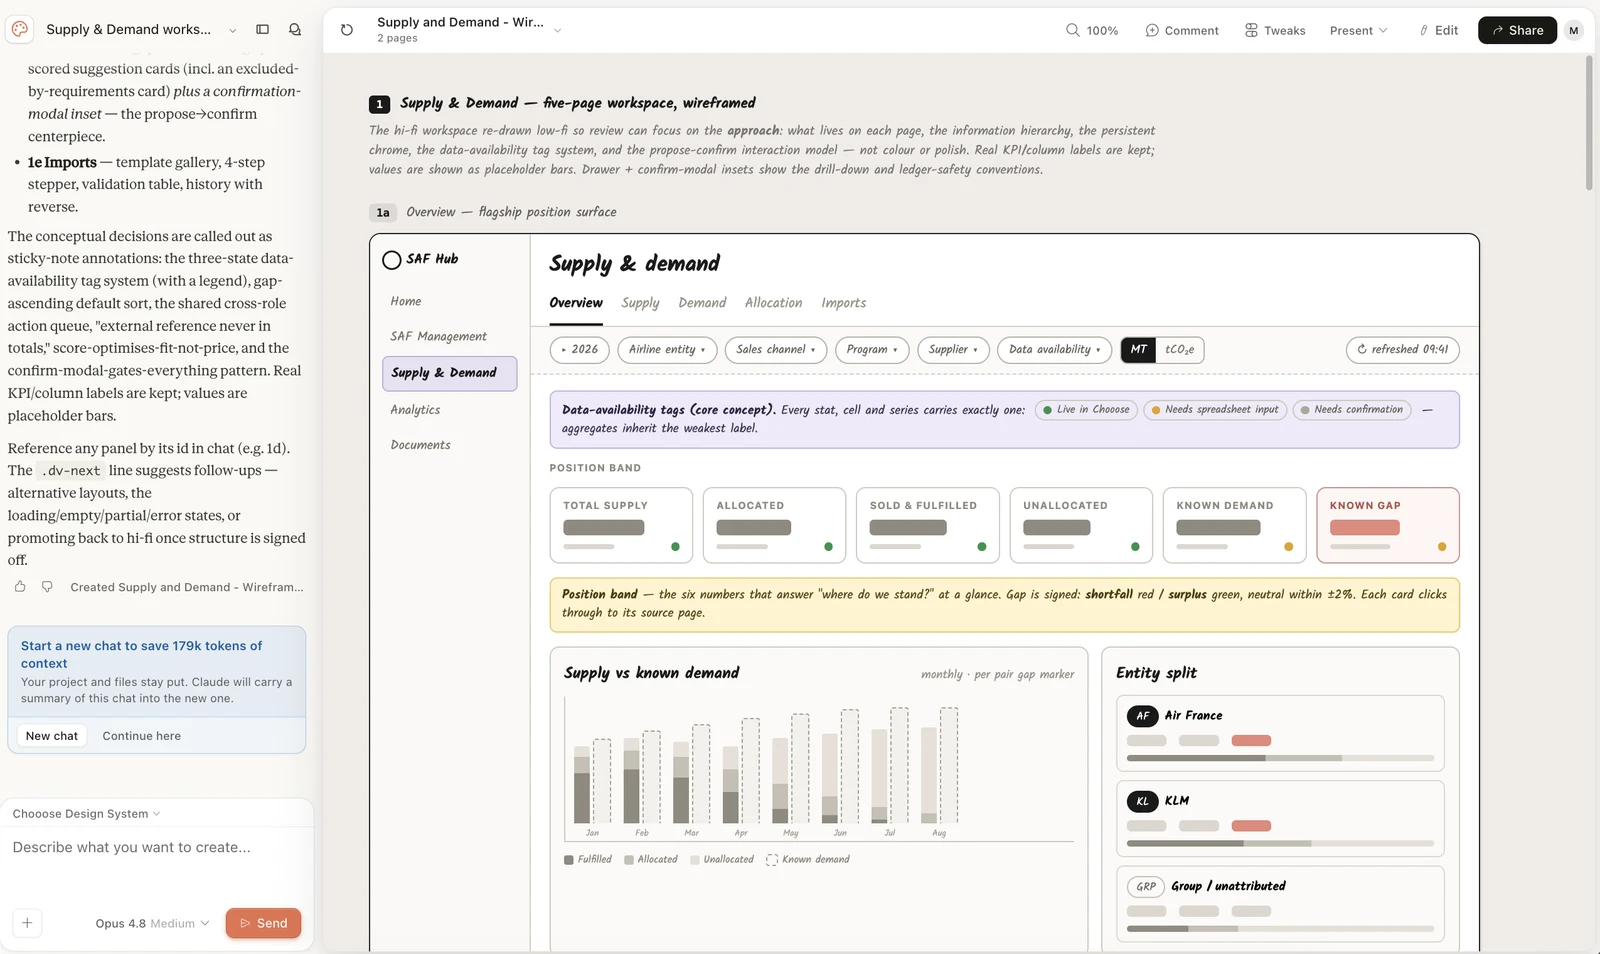This screenshot has height=954, width=1600.
Task: Click the AF Air France badge
Action: click(1143, 716)
